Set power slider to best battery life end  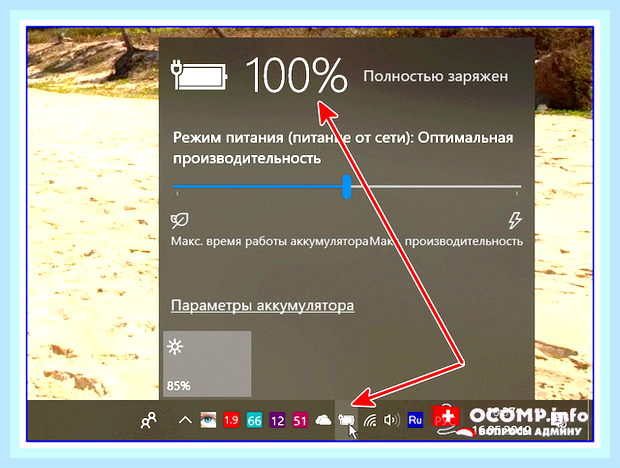[x=177, y=187]
